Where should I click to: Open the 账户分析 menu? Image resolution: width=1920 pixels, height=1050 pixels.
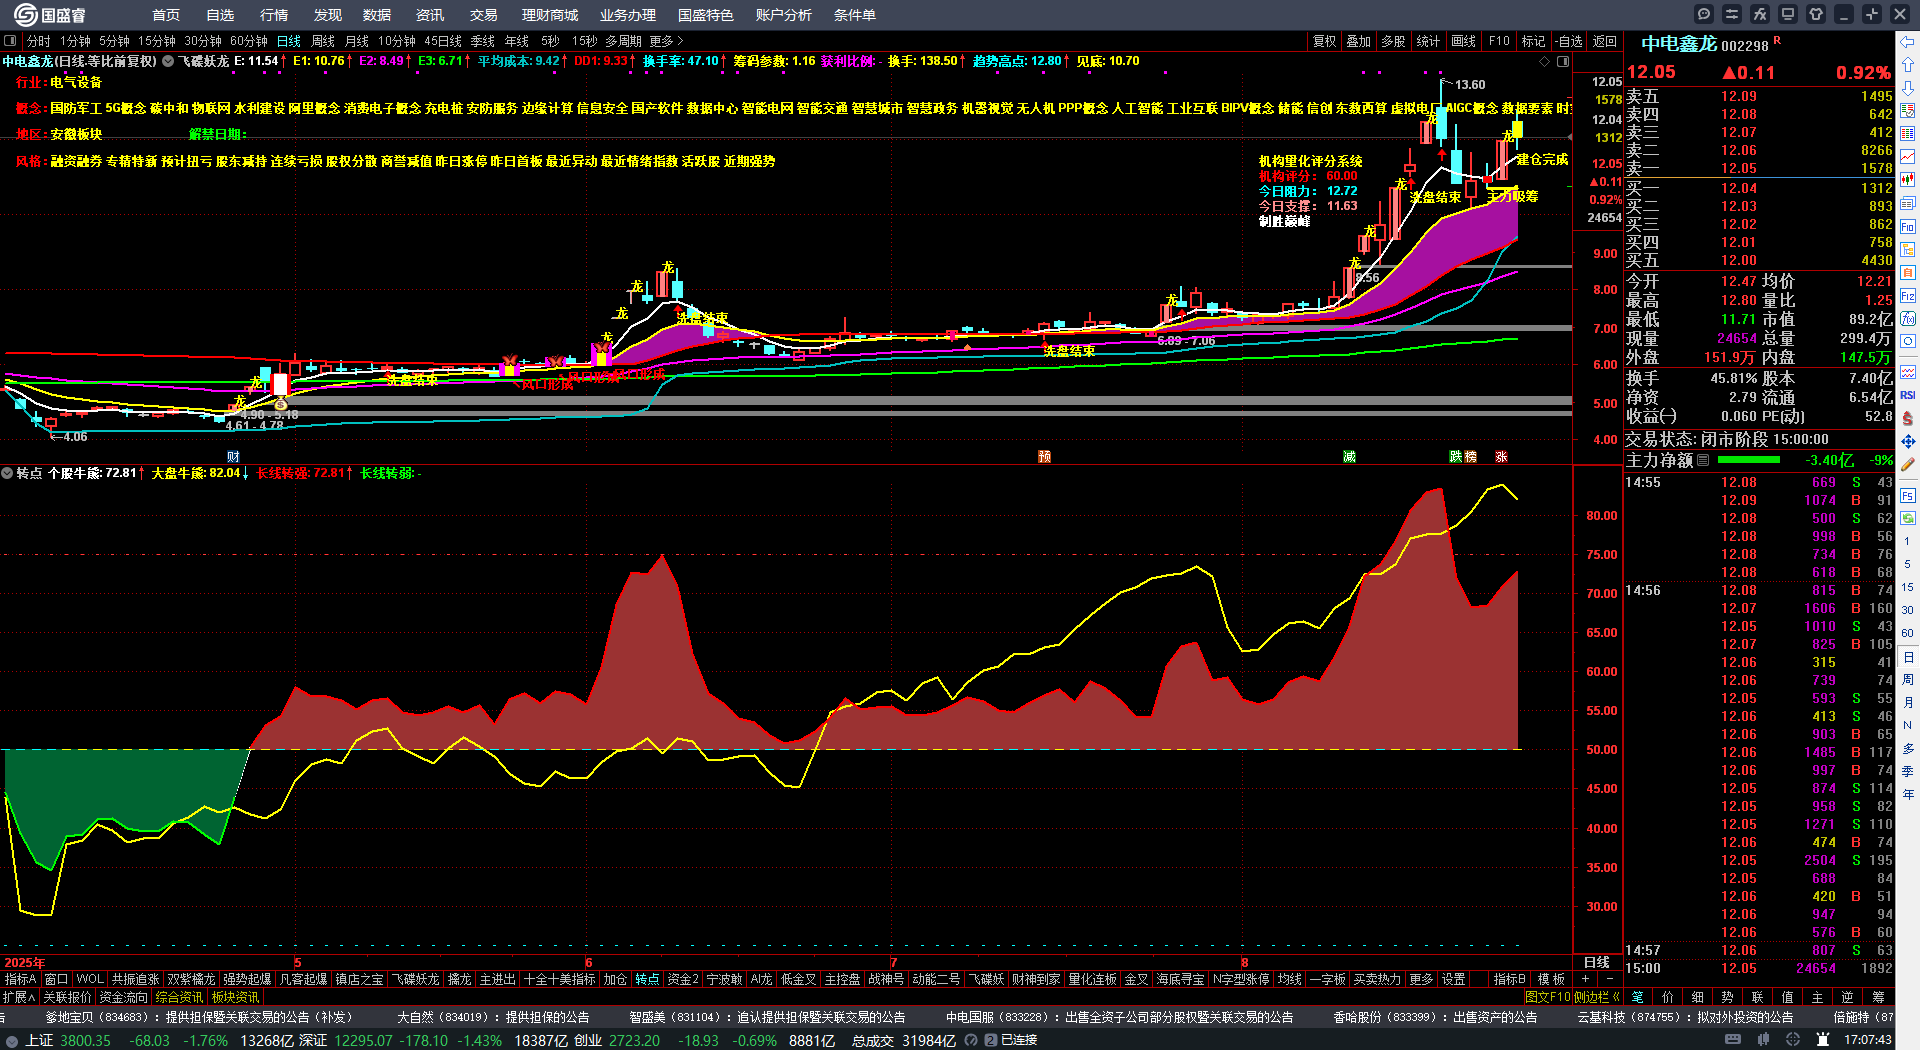point(784,15)
